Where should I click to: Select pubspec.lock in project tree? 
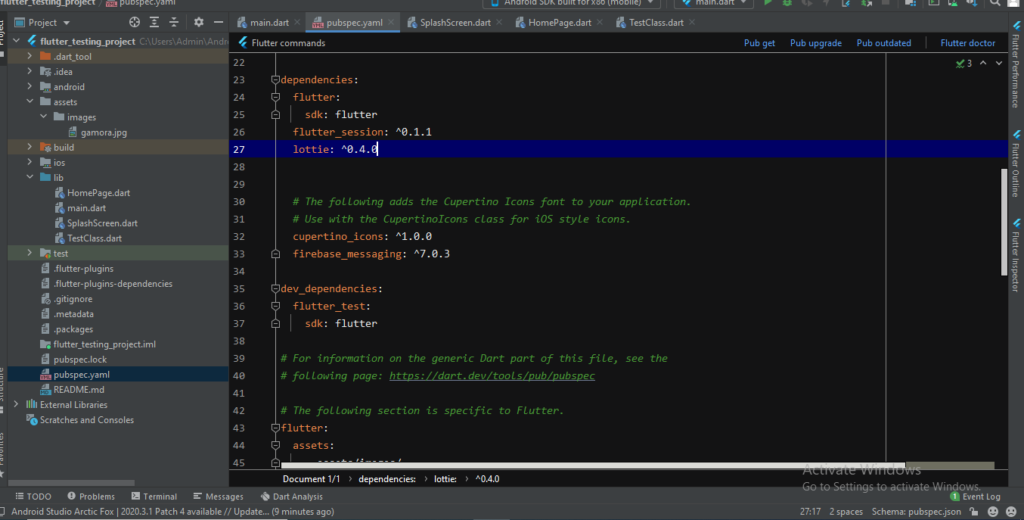coord(73,359)
